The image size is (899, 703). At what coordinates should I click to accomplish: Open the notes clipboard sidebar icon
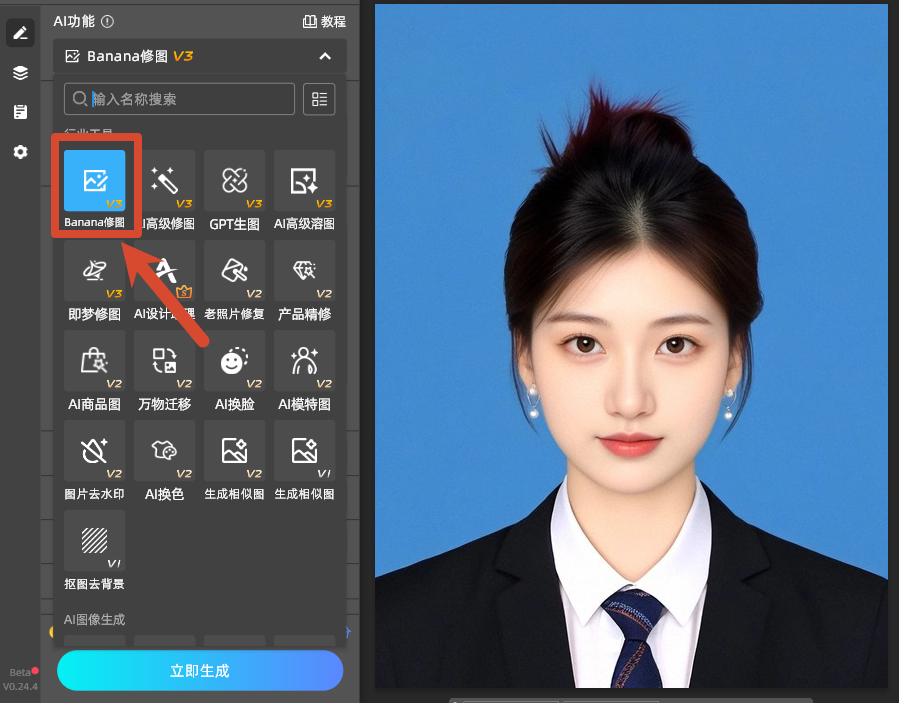pyautogui.click(x=21, y=112)
